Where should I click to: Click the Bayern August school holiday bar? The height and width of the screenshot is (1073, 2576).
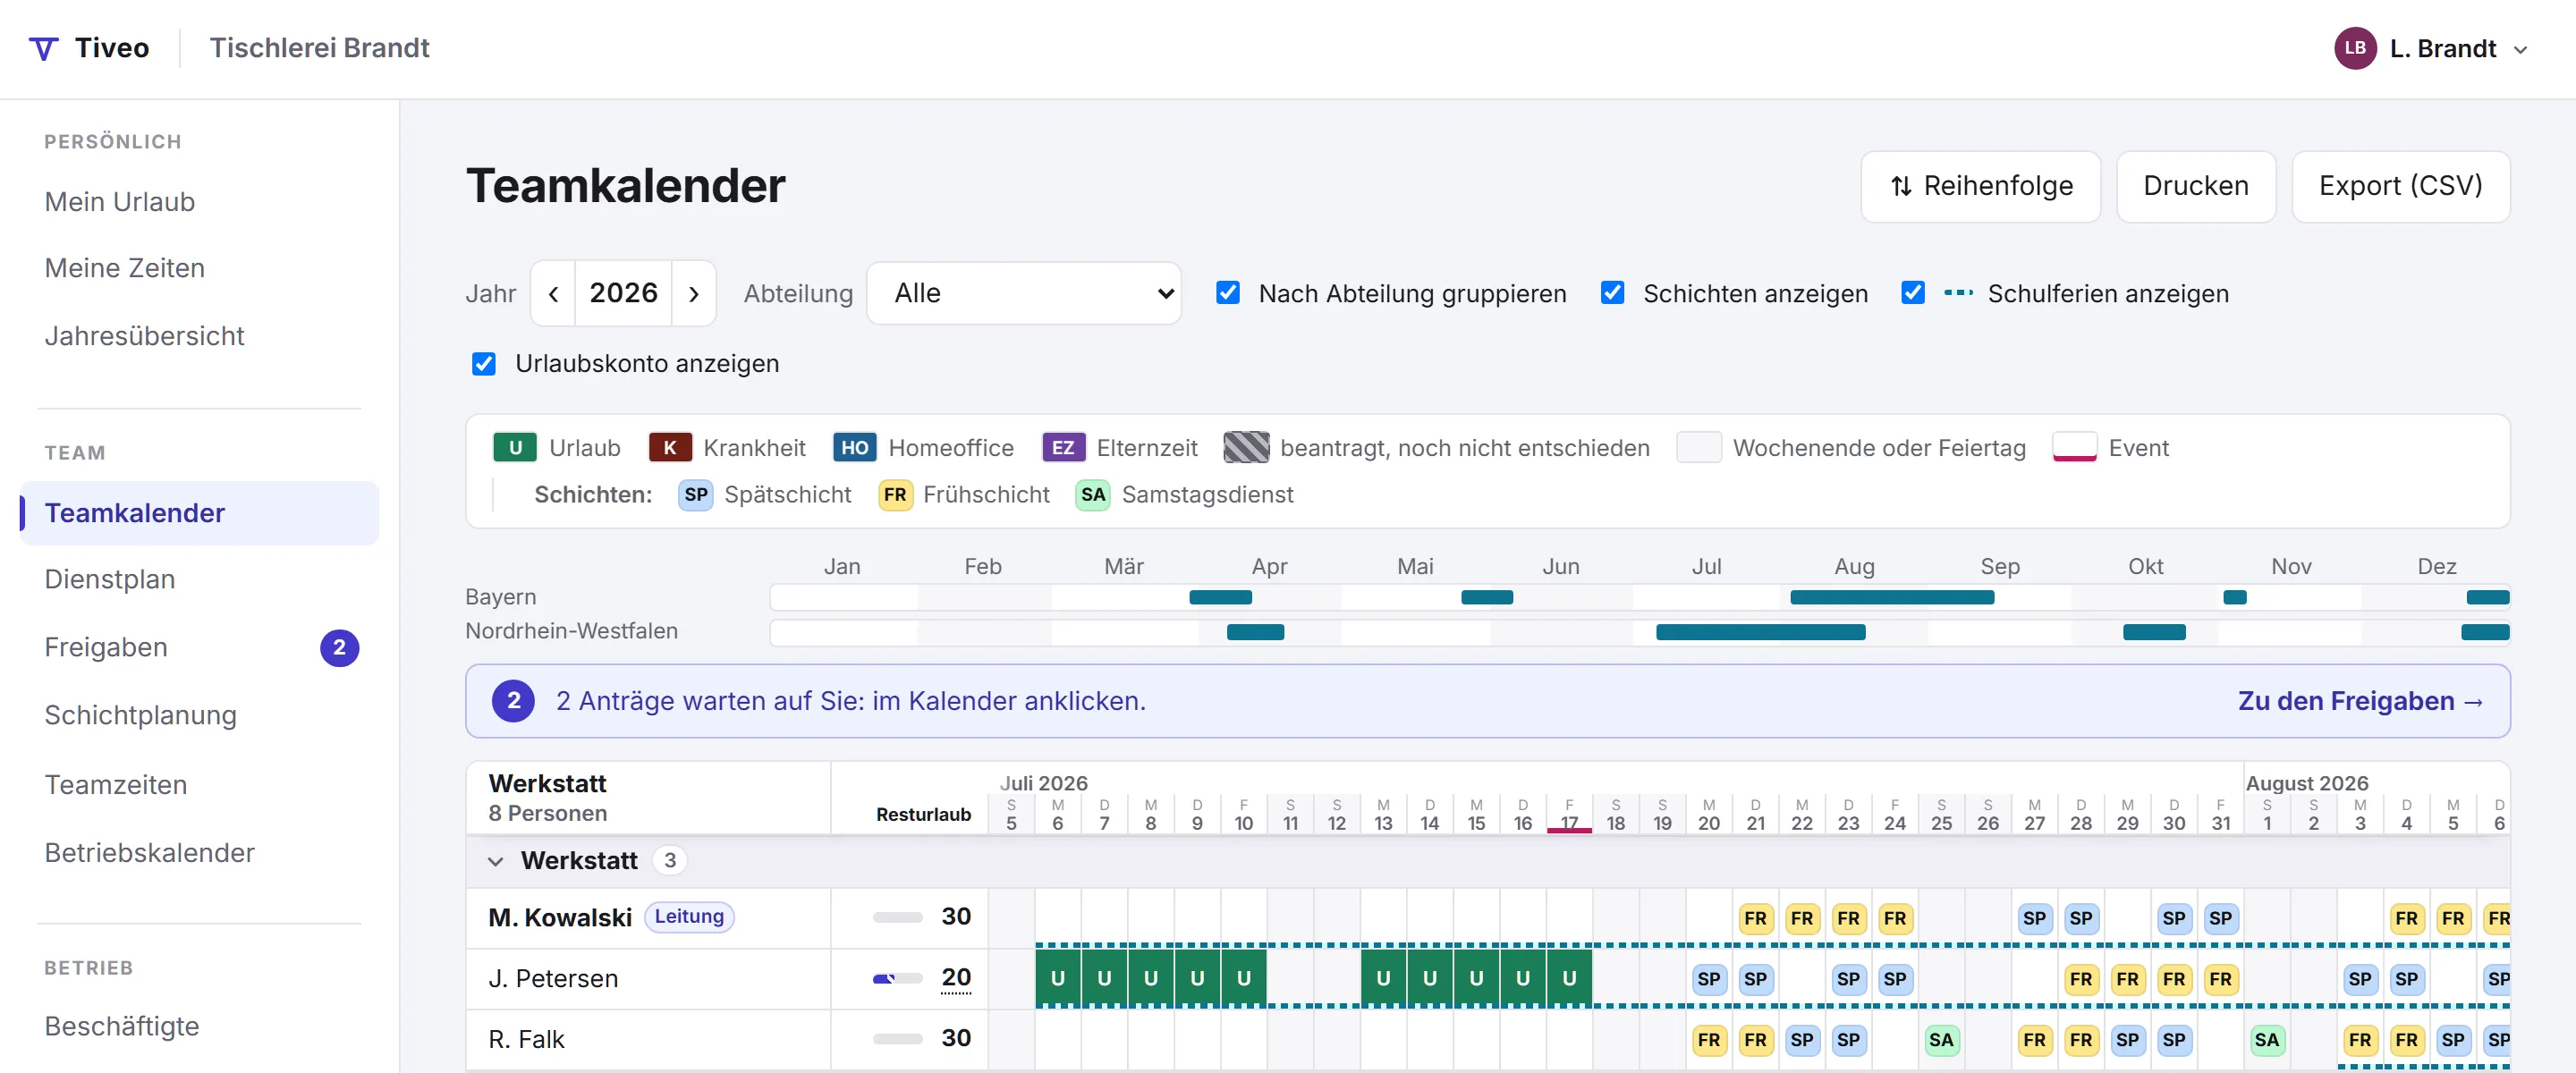(1892, 597)
